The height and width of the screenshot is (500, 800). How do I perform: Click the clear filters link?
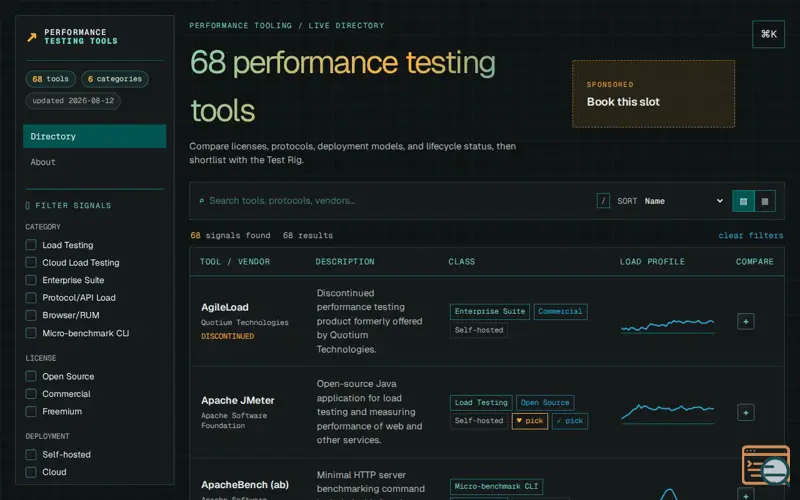(x=751, y=235)
